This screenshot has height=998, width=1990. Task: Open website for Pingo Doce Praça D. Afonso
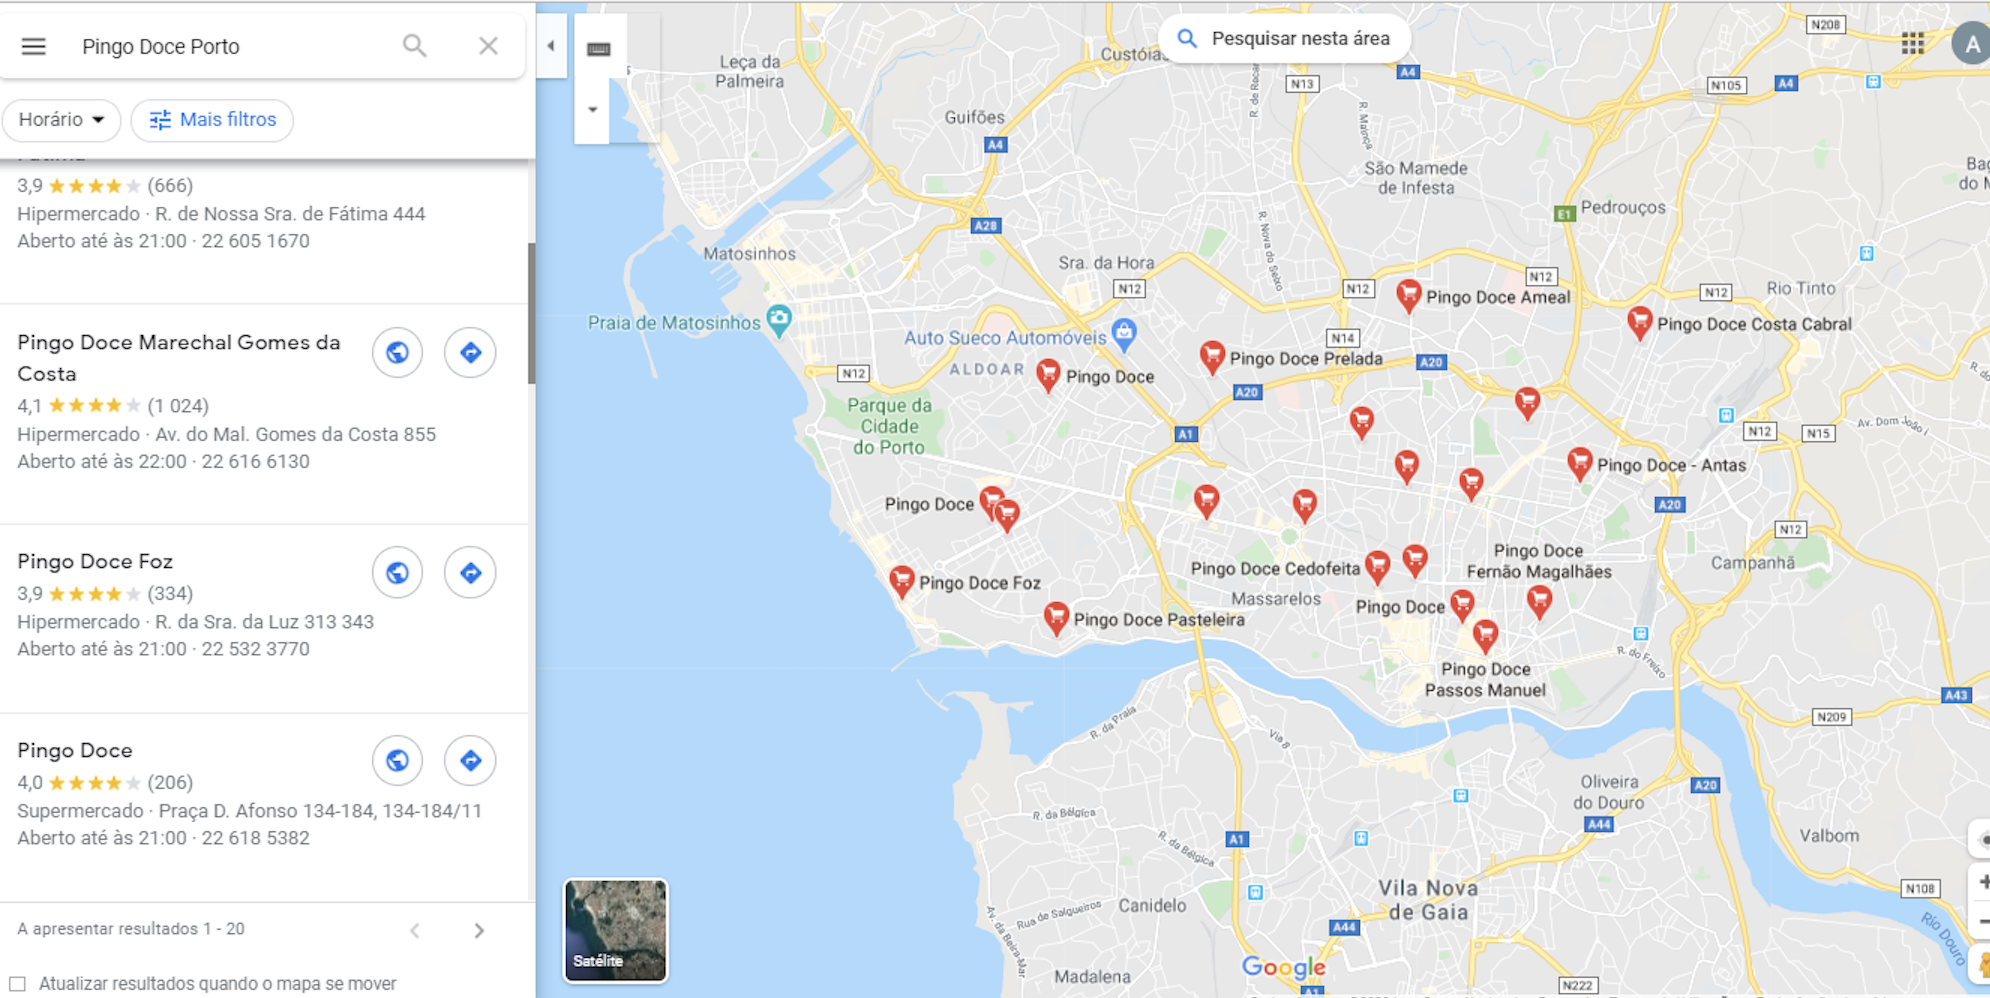(397, 761)
